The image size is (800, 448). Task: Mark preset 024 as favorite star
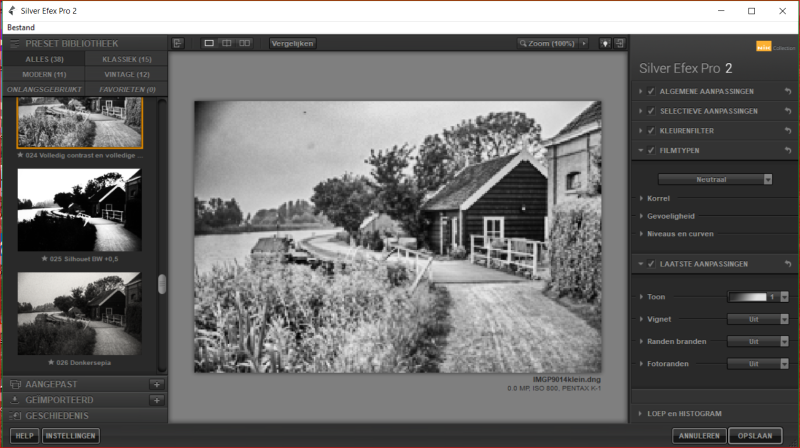click(x=20, y=155)
